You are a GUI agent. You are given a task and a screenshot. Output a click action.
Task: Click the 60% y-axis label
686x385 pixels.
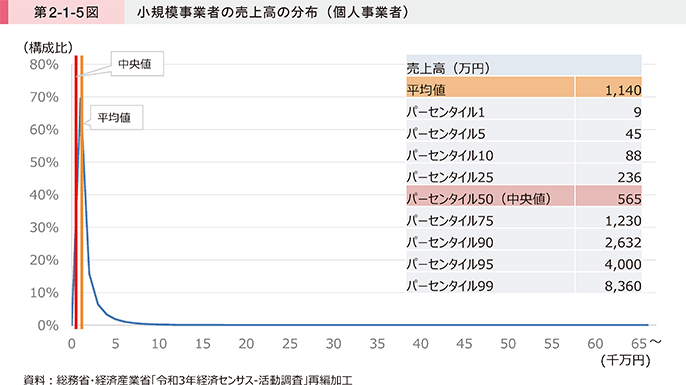pos(44,130)
